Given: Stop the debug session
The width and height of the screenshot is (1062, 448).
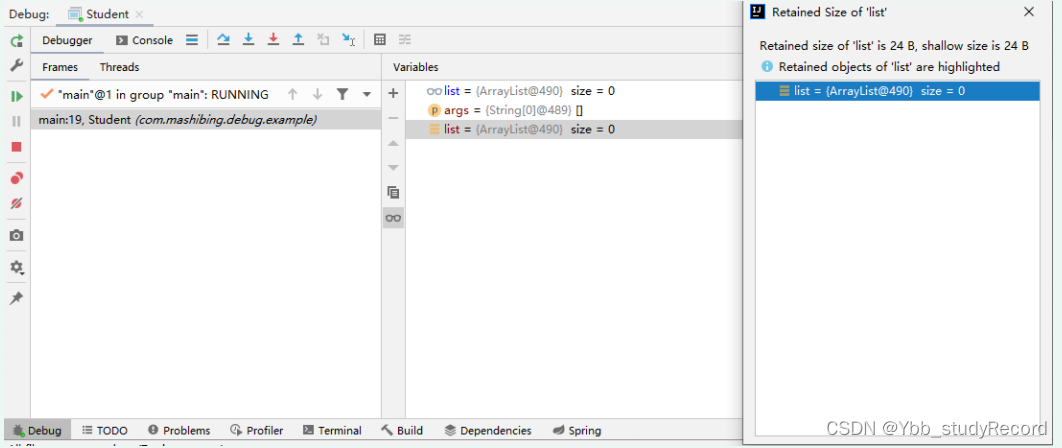Looking at the screenshot, I should pos(16,146).
